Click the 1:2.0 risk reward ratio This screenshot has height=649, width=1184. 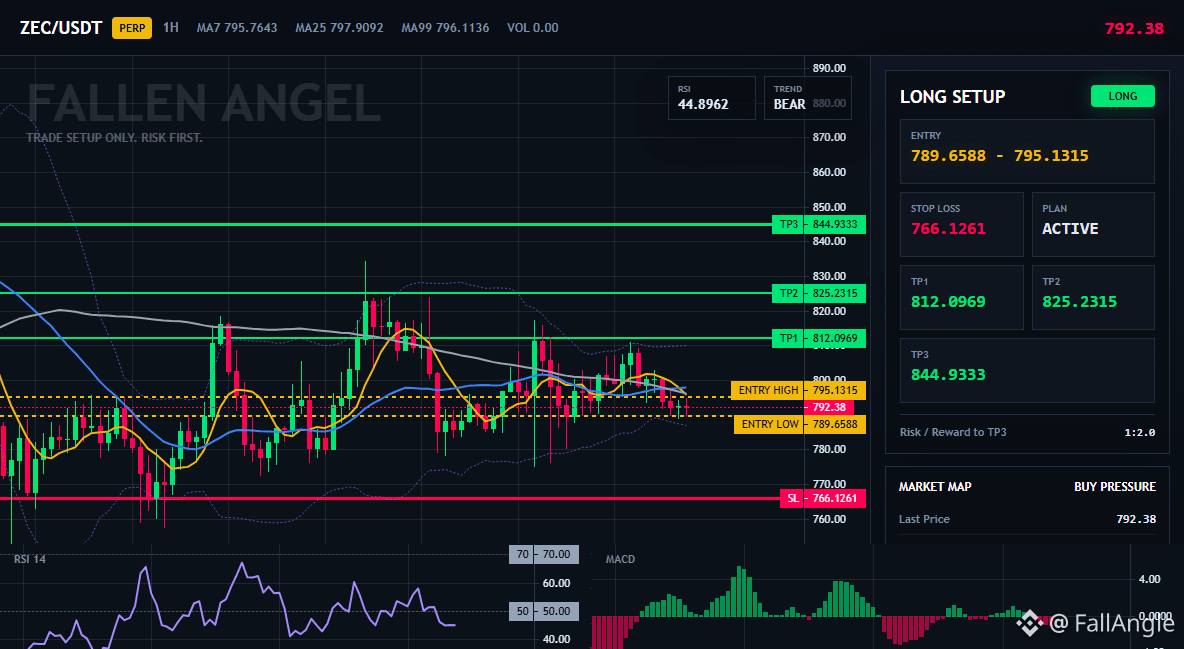1140,432
